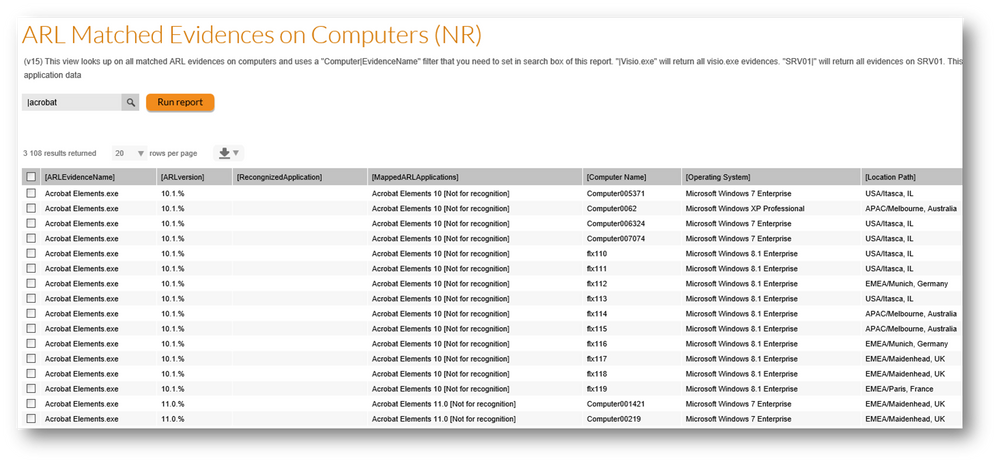Open the rows per page dropdown
Image resolution: width=998 pixels, height=464 pixels.
(x=129, y=153)
